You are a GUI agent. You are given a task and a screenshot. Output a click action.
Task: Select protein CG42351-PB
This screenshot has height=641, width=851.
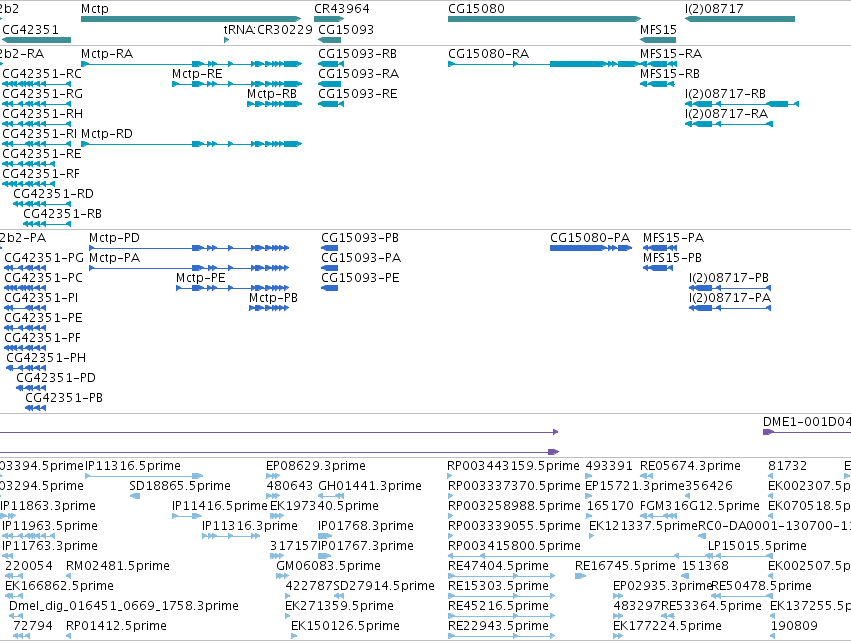click(64, 398)
